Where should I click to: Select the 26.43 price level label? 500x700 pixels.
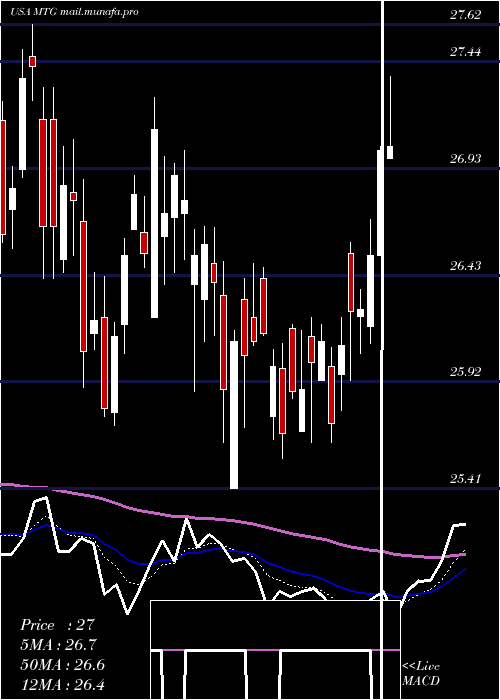click(x=465, y=266)
